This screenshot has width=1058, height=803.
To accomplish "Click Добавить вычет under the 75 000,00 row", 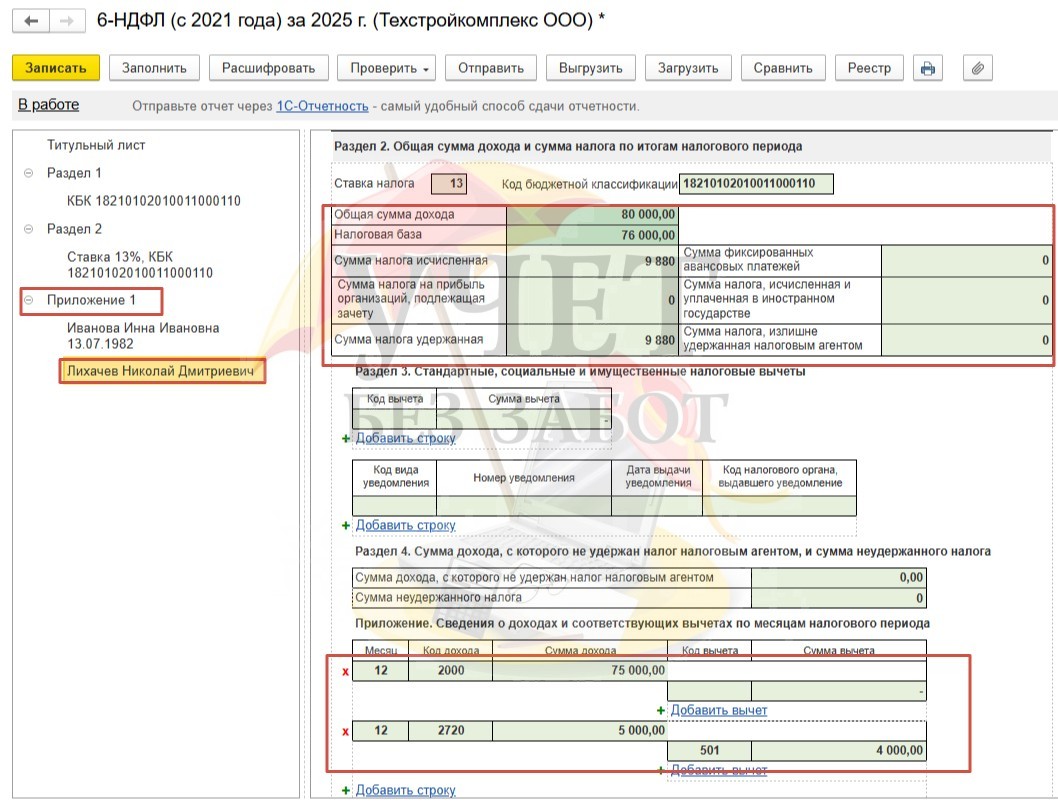I will [x=718, y=710].
